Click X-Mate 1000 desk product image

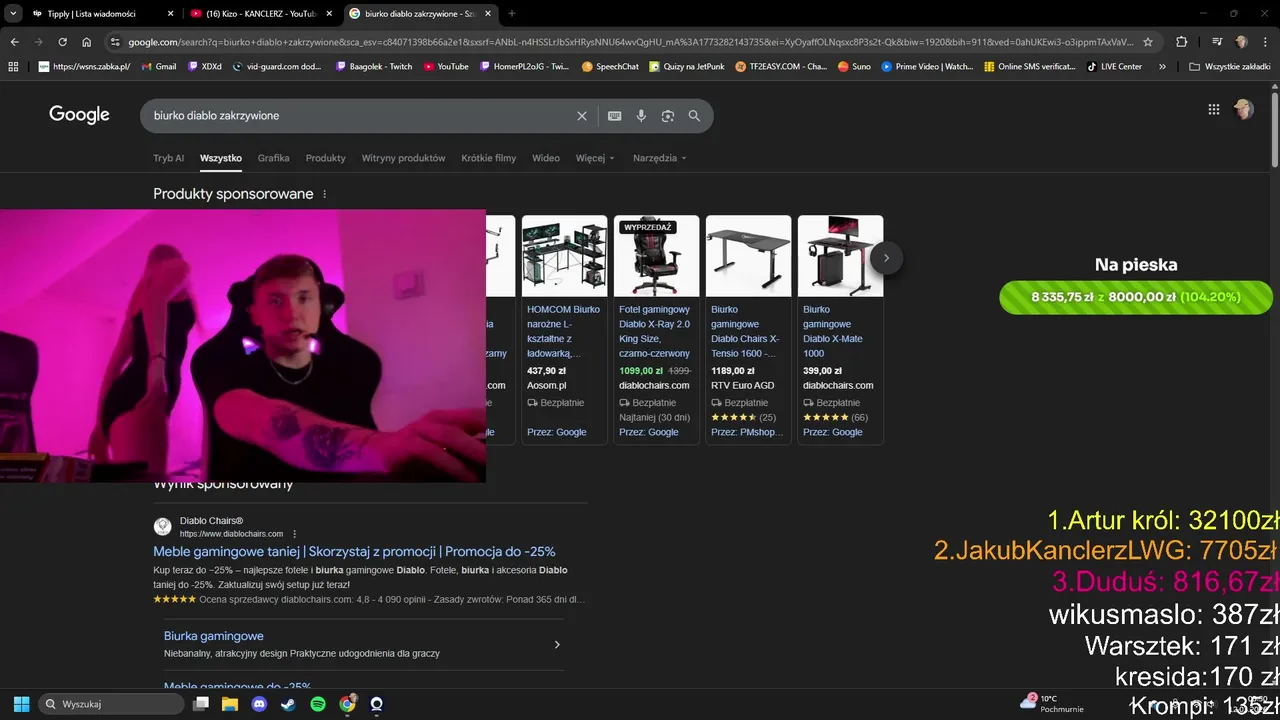840,256
